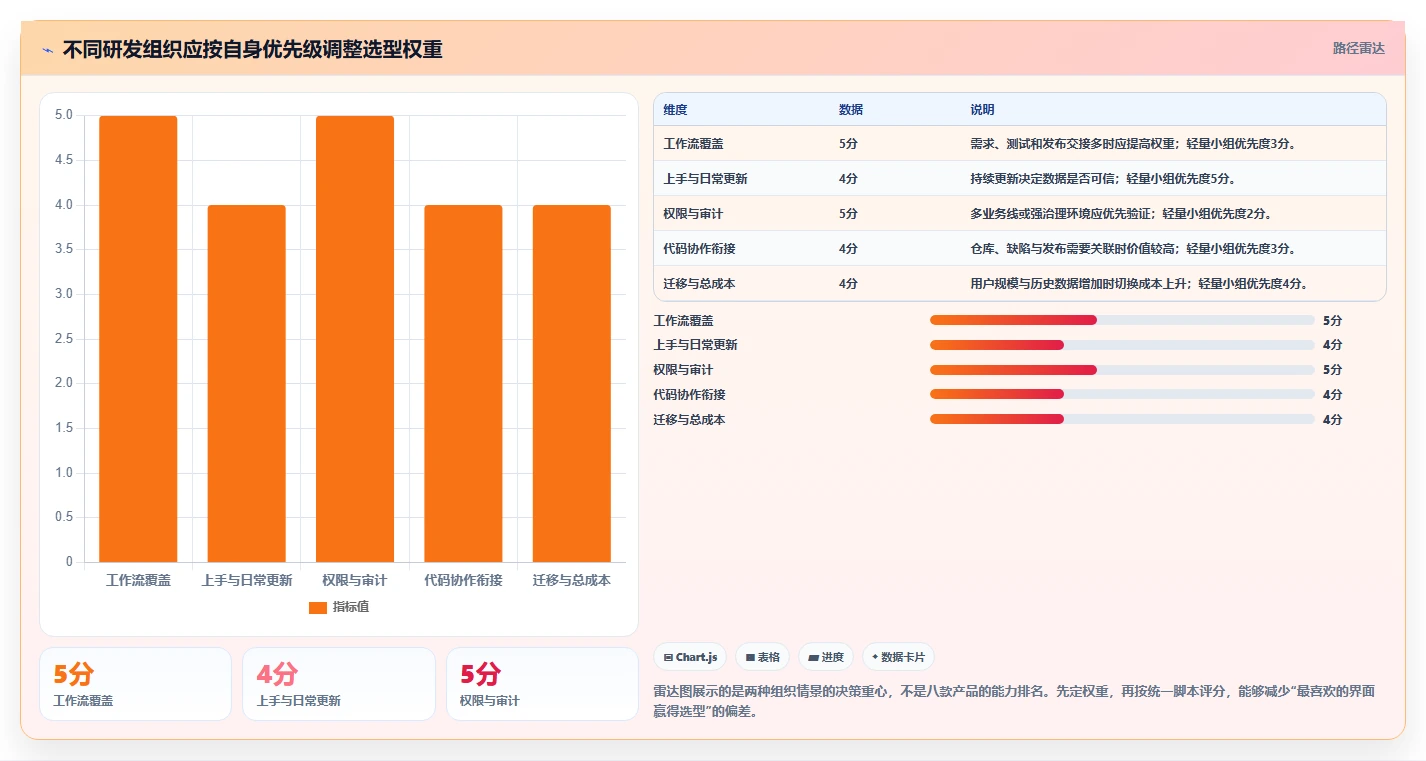Select the 迁移与总成本 cell in the table
This screenshot has height=761, width=1426.
(699, 284)
